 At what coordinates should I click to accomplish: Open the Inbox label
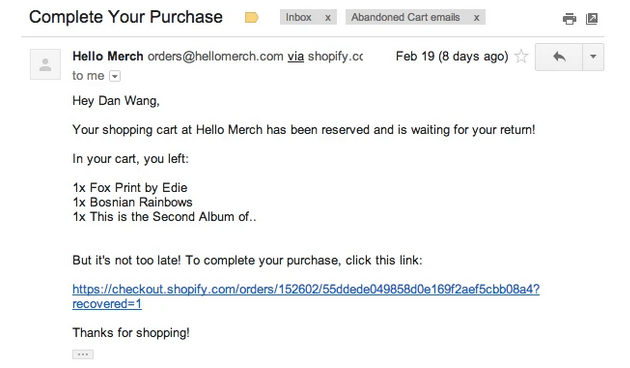[299, 17]
